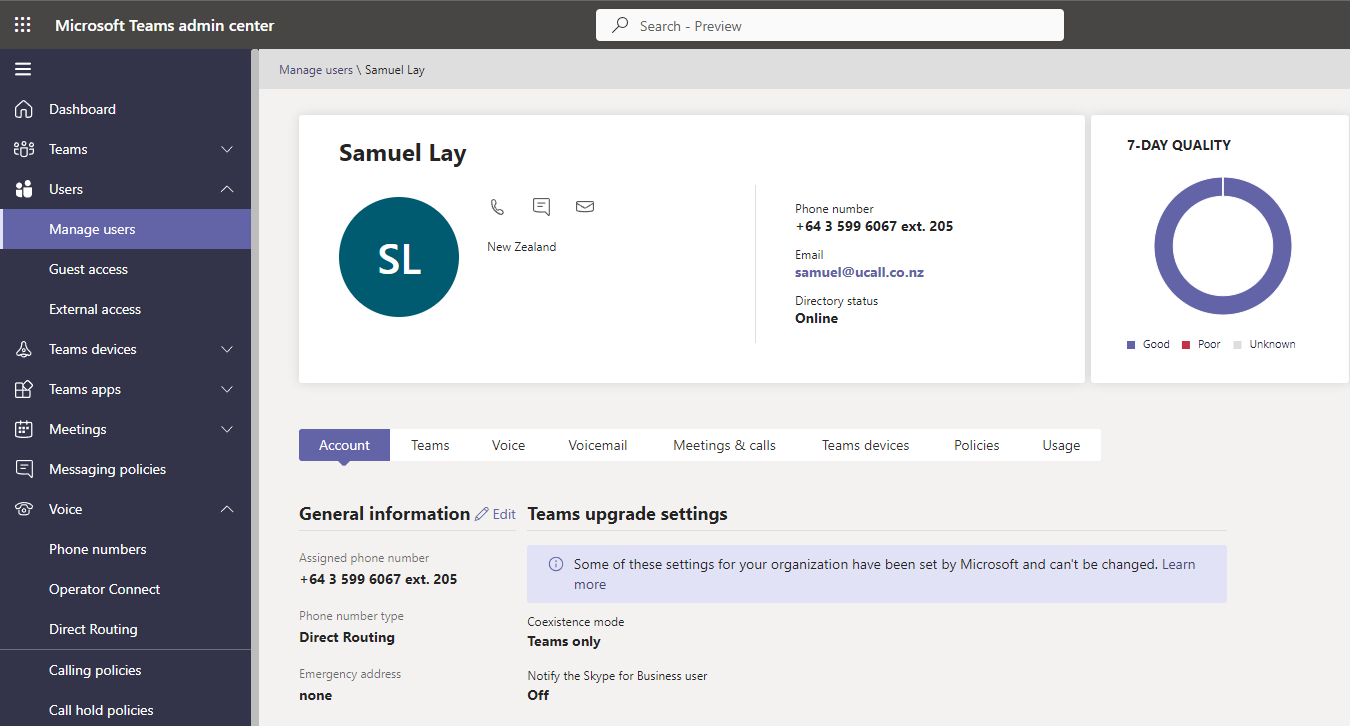Click the Microsoft Teams admin center title
The width and height of the screenshot is (1350, 726).
coord(164,25)
